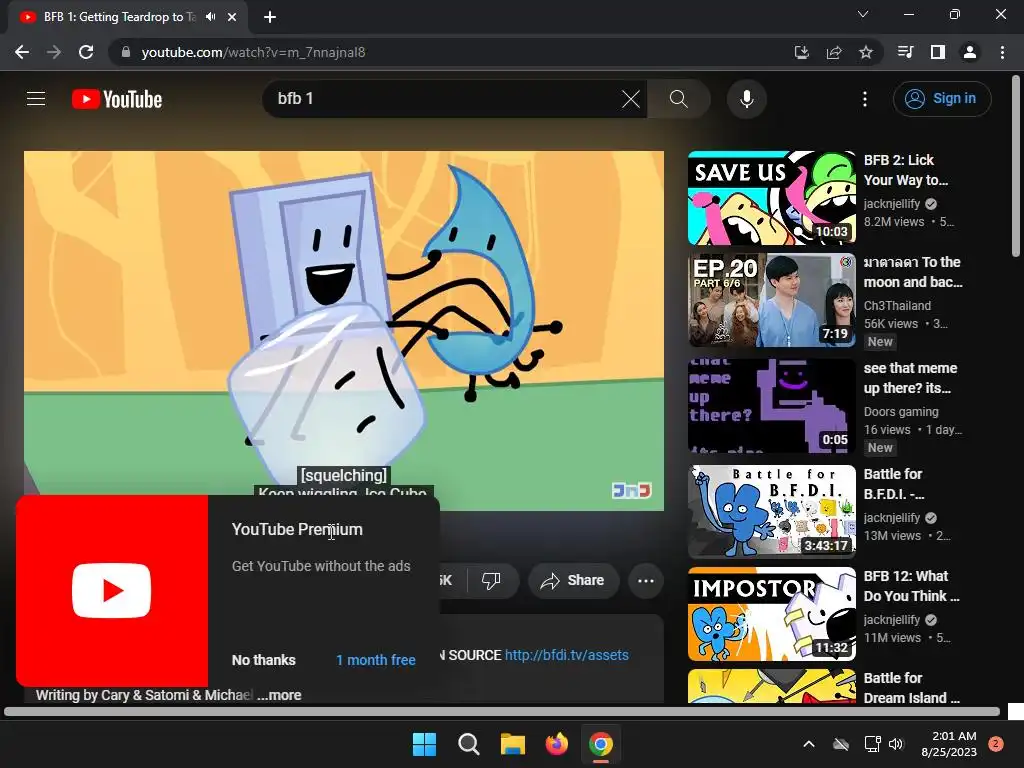The height and width of the screenshot is (768, 1024).
Task: Install app icon in address bar
Action: (x=801, y=52)
